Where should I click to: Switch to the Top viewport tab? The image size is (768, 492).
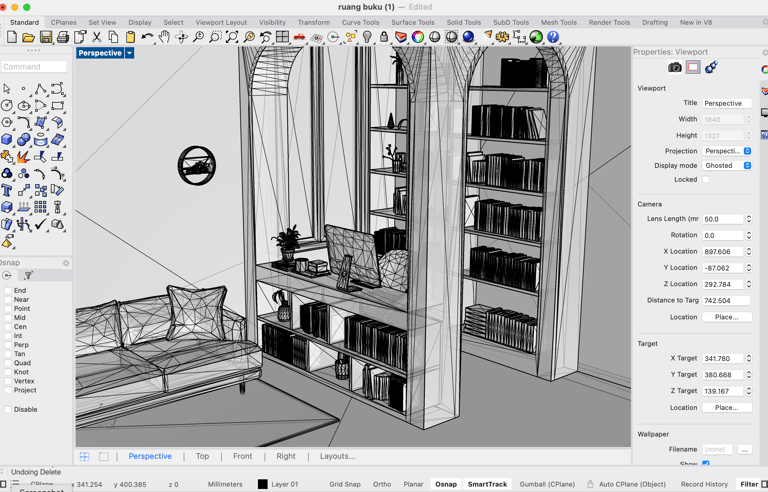[x=202, y=456]
